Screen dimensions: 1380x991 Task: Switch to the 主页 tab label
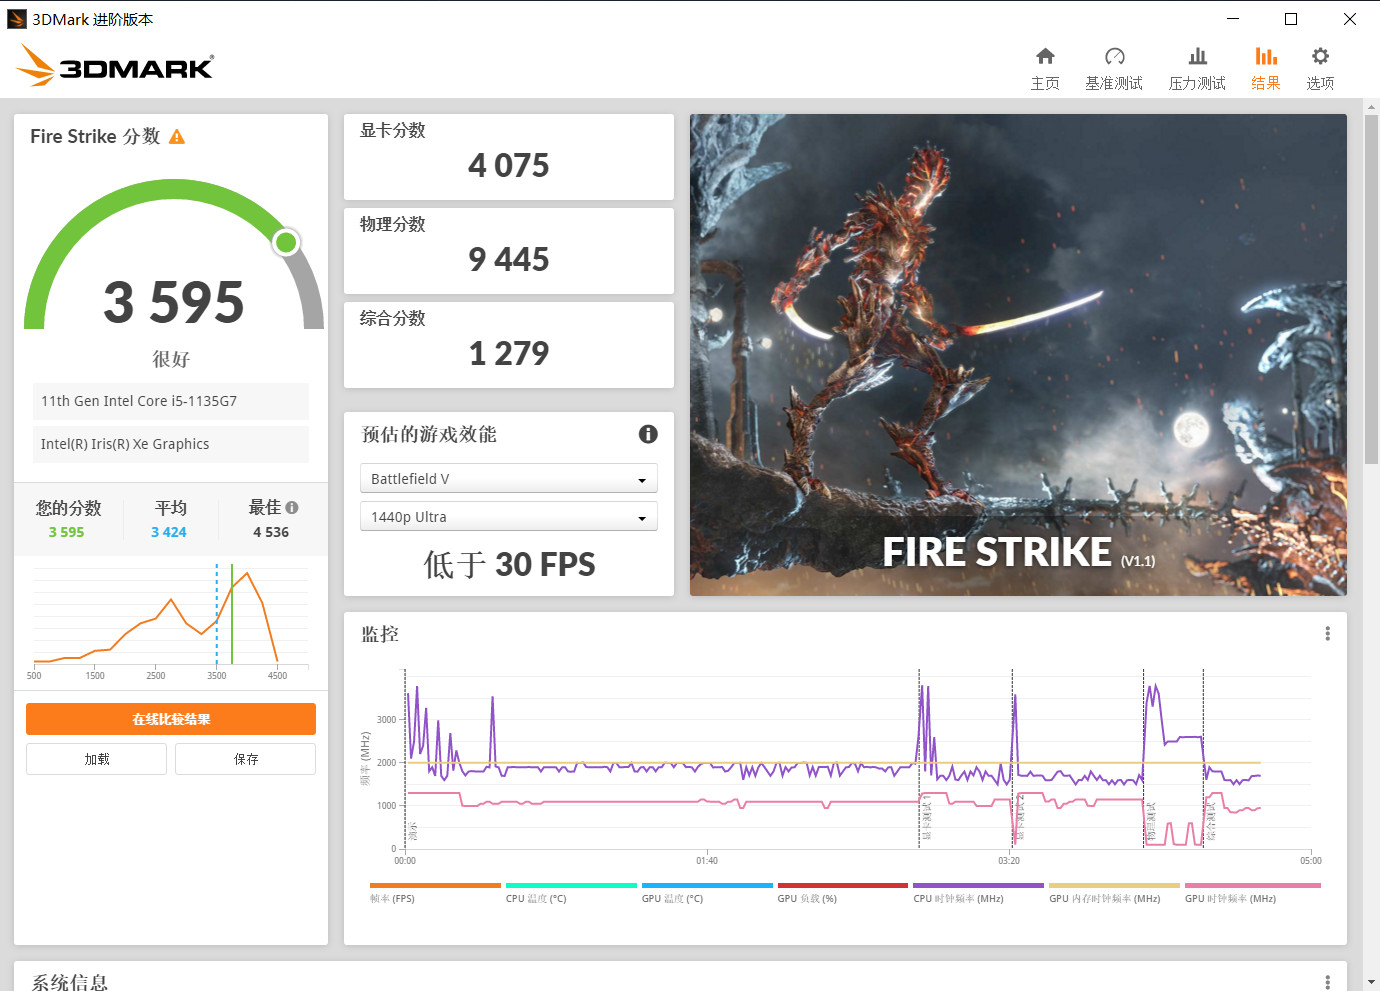coord(1045,83)
